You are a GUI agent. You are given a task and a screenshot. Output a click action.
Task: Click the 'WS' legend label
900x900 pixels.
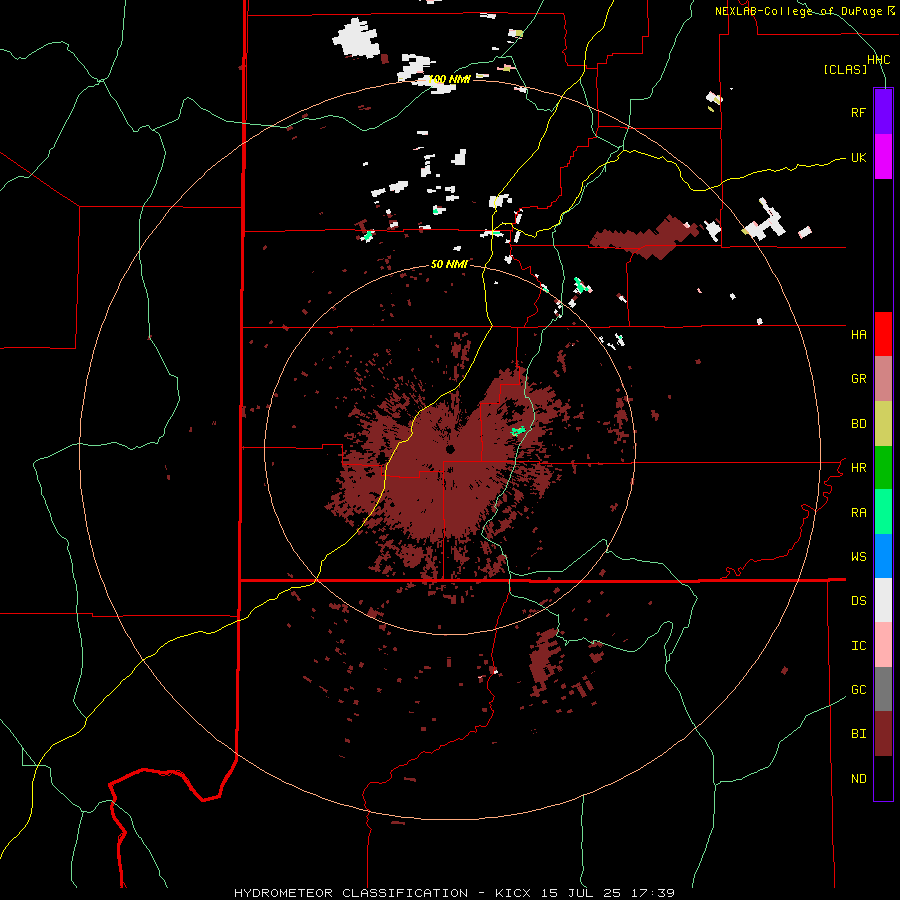coord(858,556)
